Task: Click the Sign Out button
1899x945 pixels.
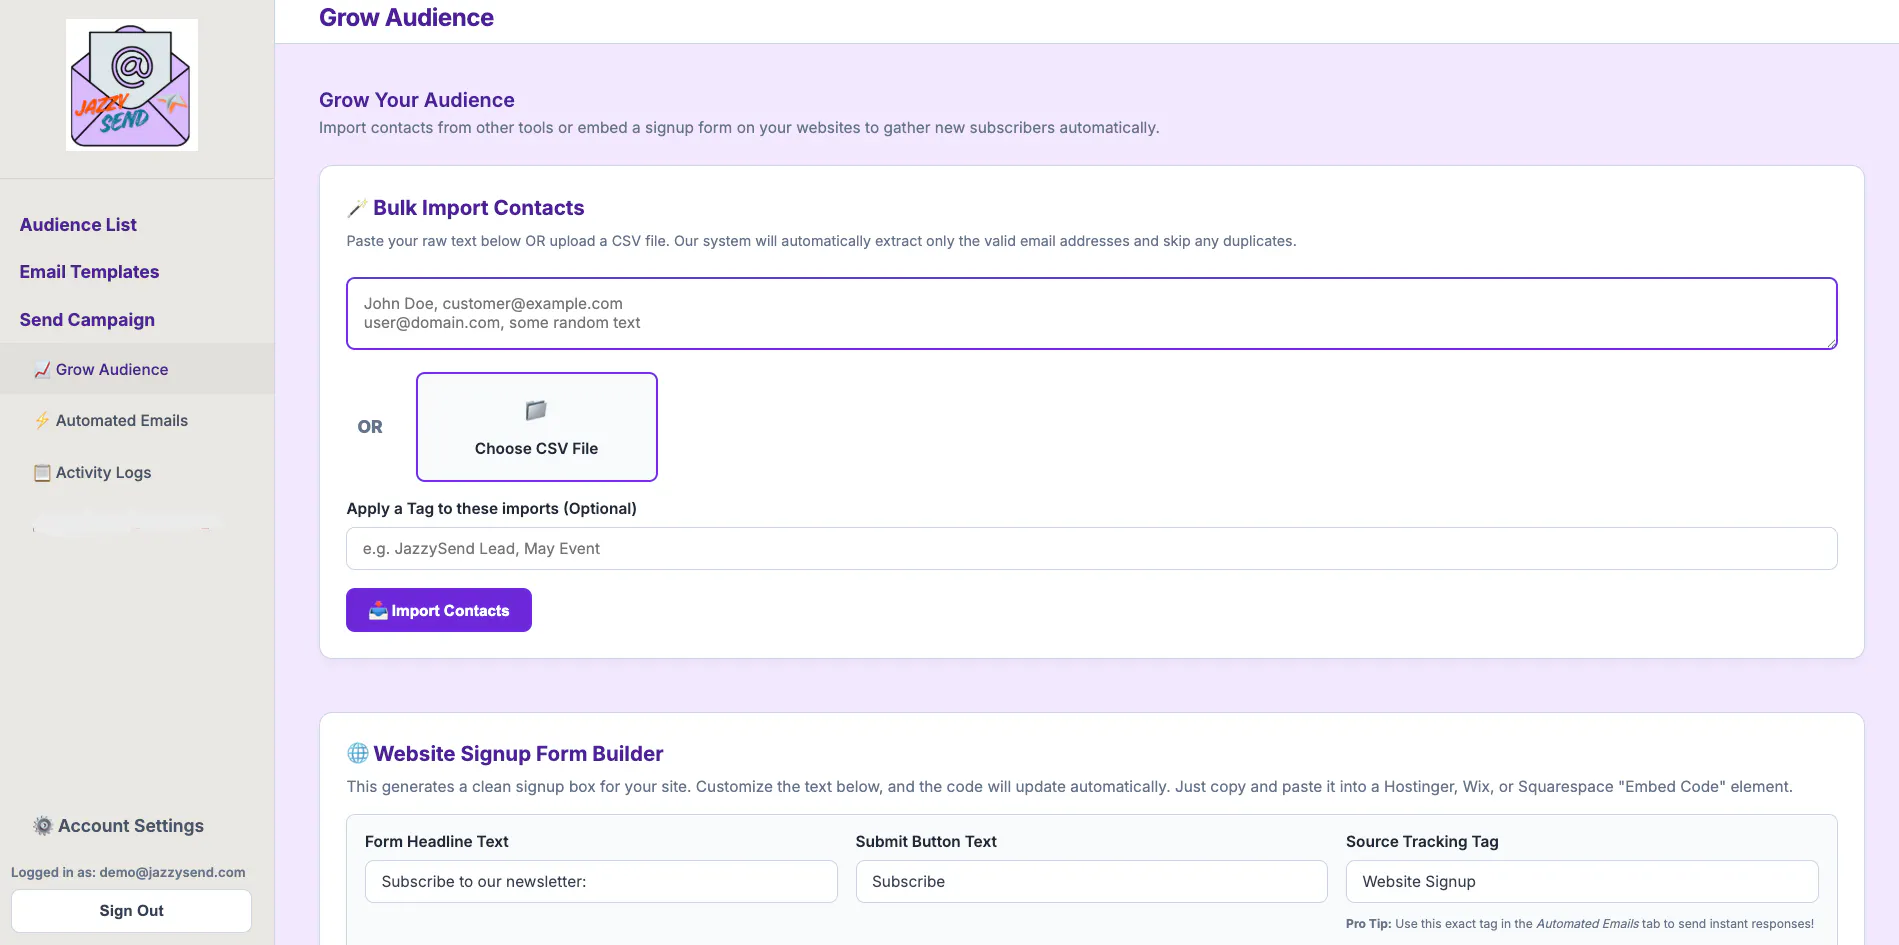Action: [x=131, y=911]
